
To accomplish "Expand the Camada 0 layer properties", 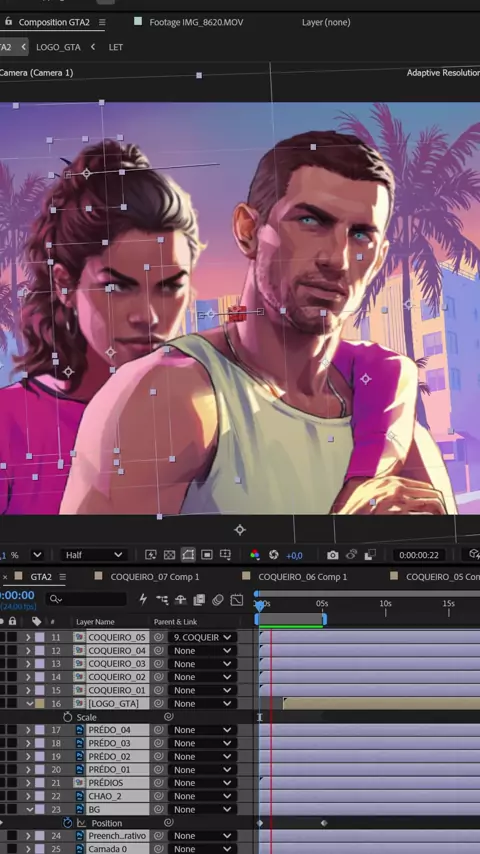I will tap(28, 849).
